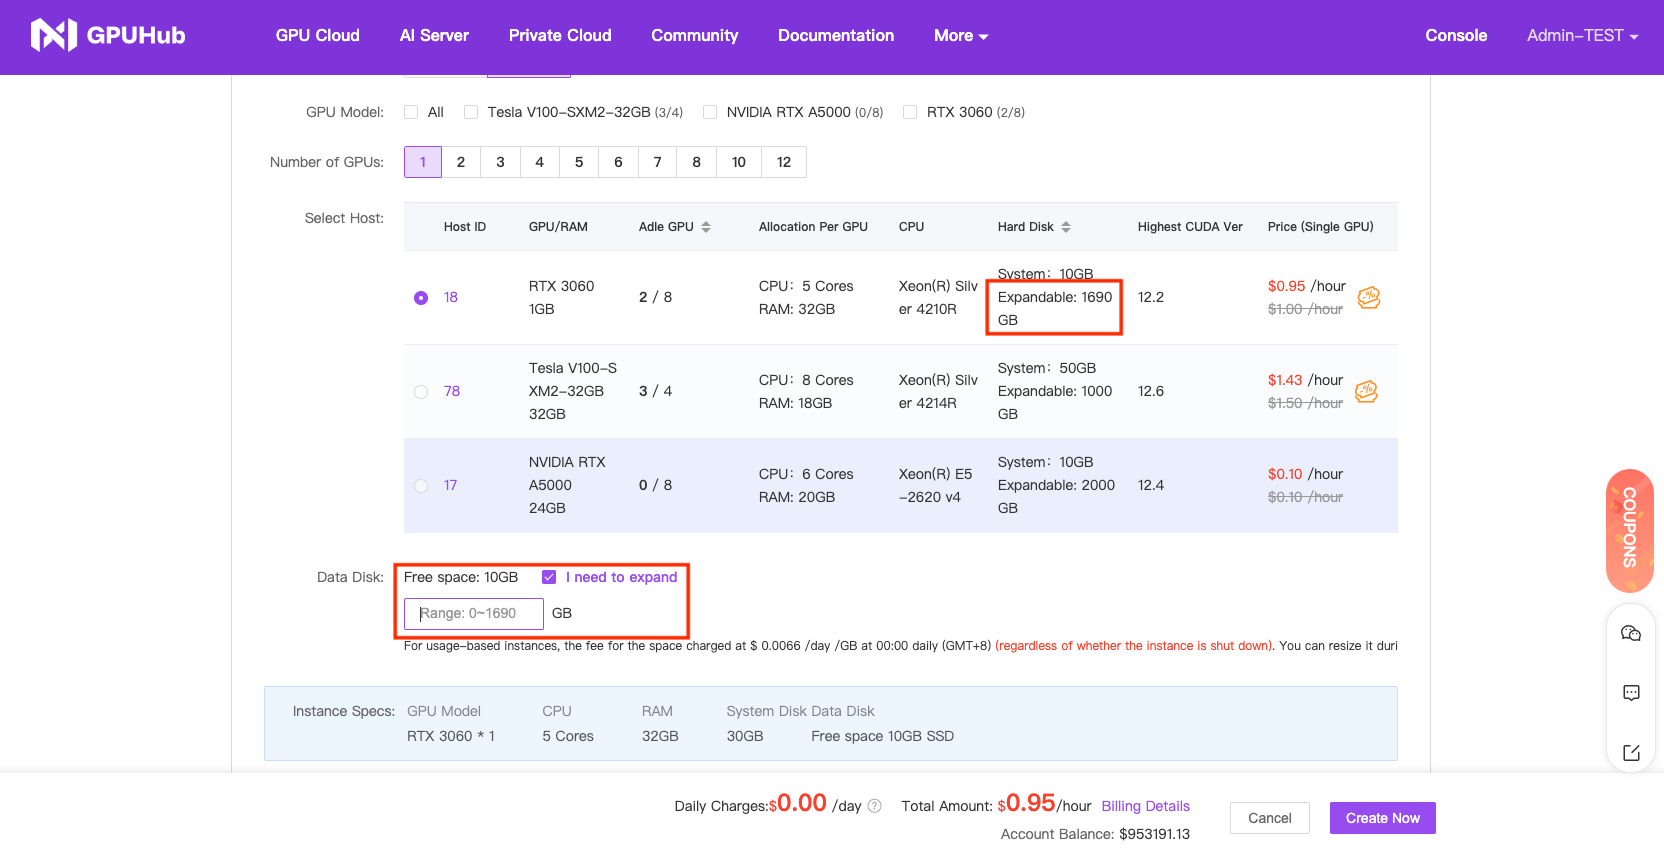
Task: Select 5 GPUs count
Action: [579, 162]
